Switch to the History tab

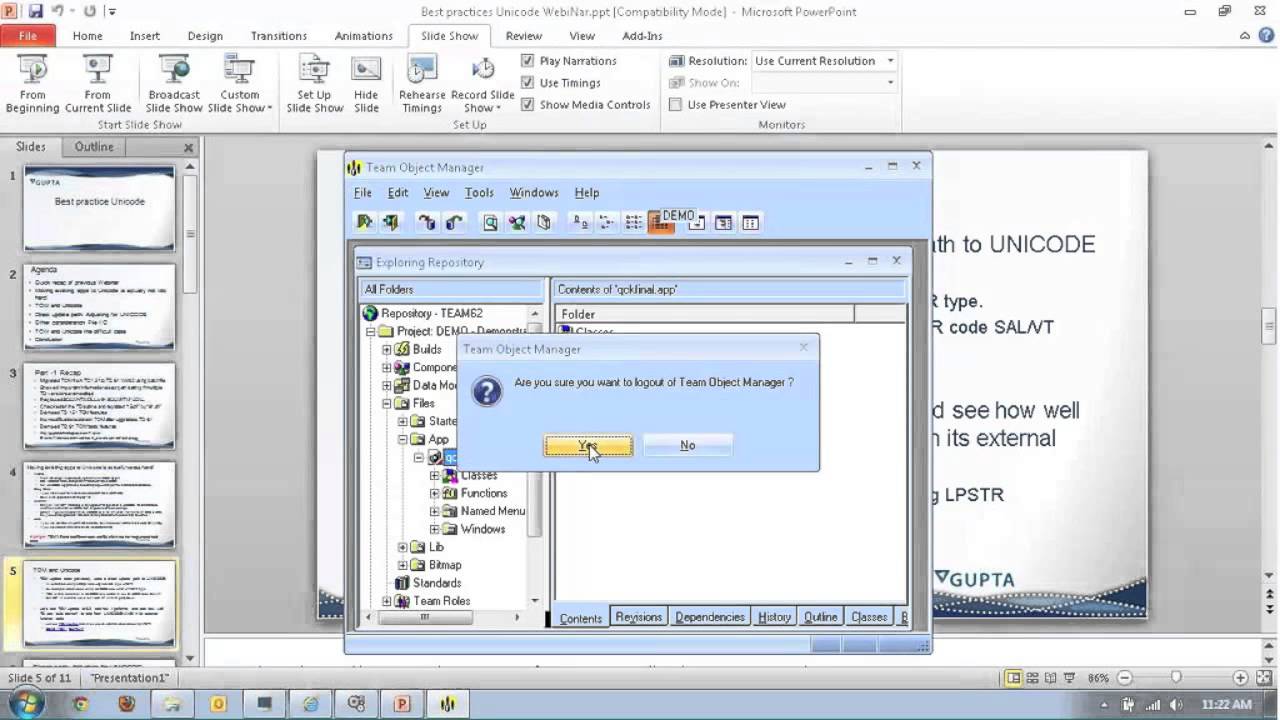tap(774, 617)
